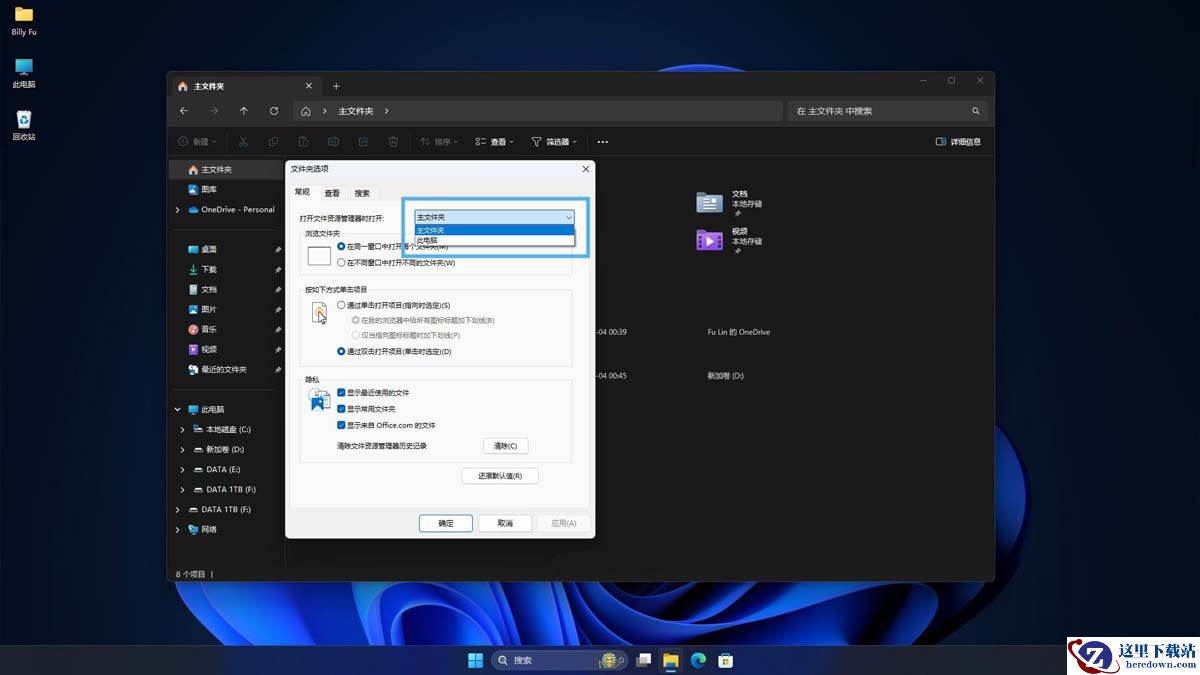Select 在同一窗口中打开 radio button
This screenshot has height=675, width=1200.
pos(341,246)
